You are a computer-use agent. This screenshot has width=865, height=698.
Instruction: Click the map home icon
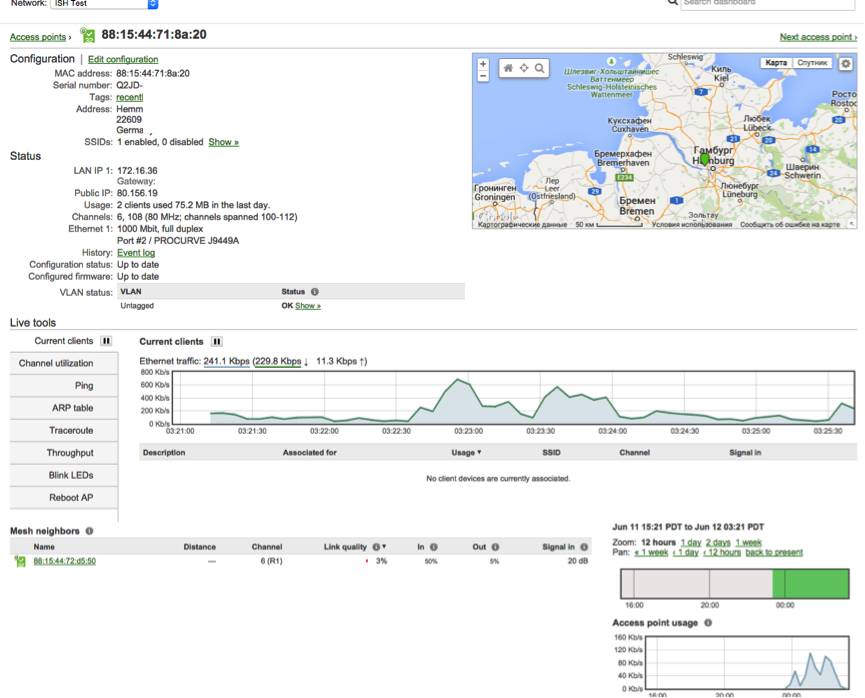point(508,68)
